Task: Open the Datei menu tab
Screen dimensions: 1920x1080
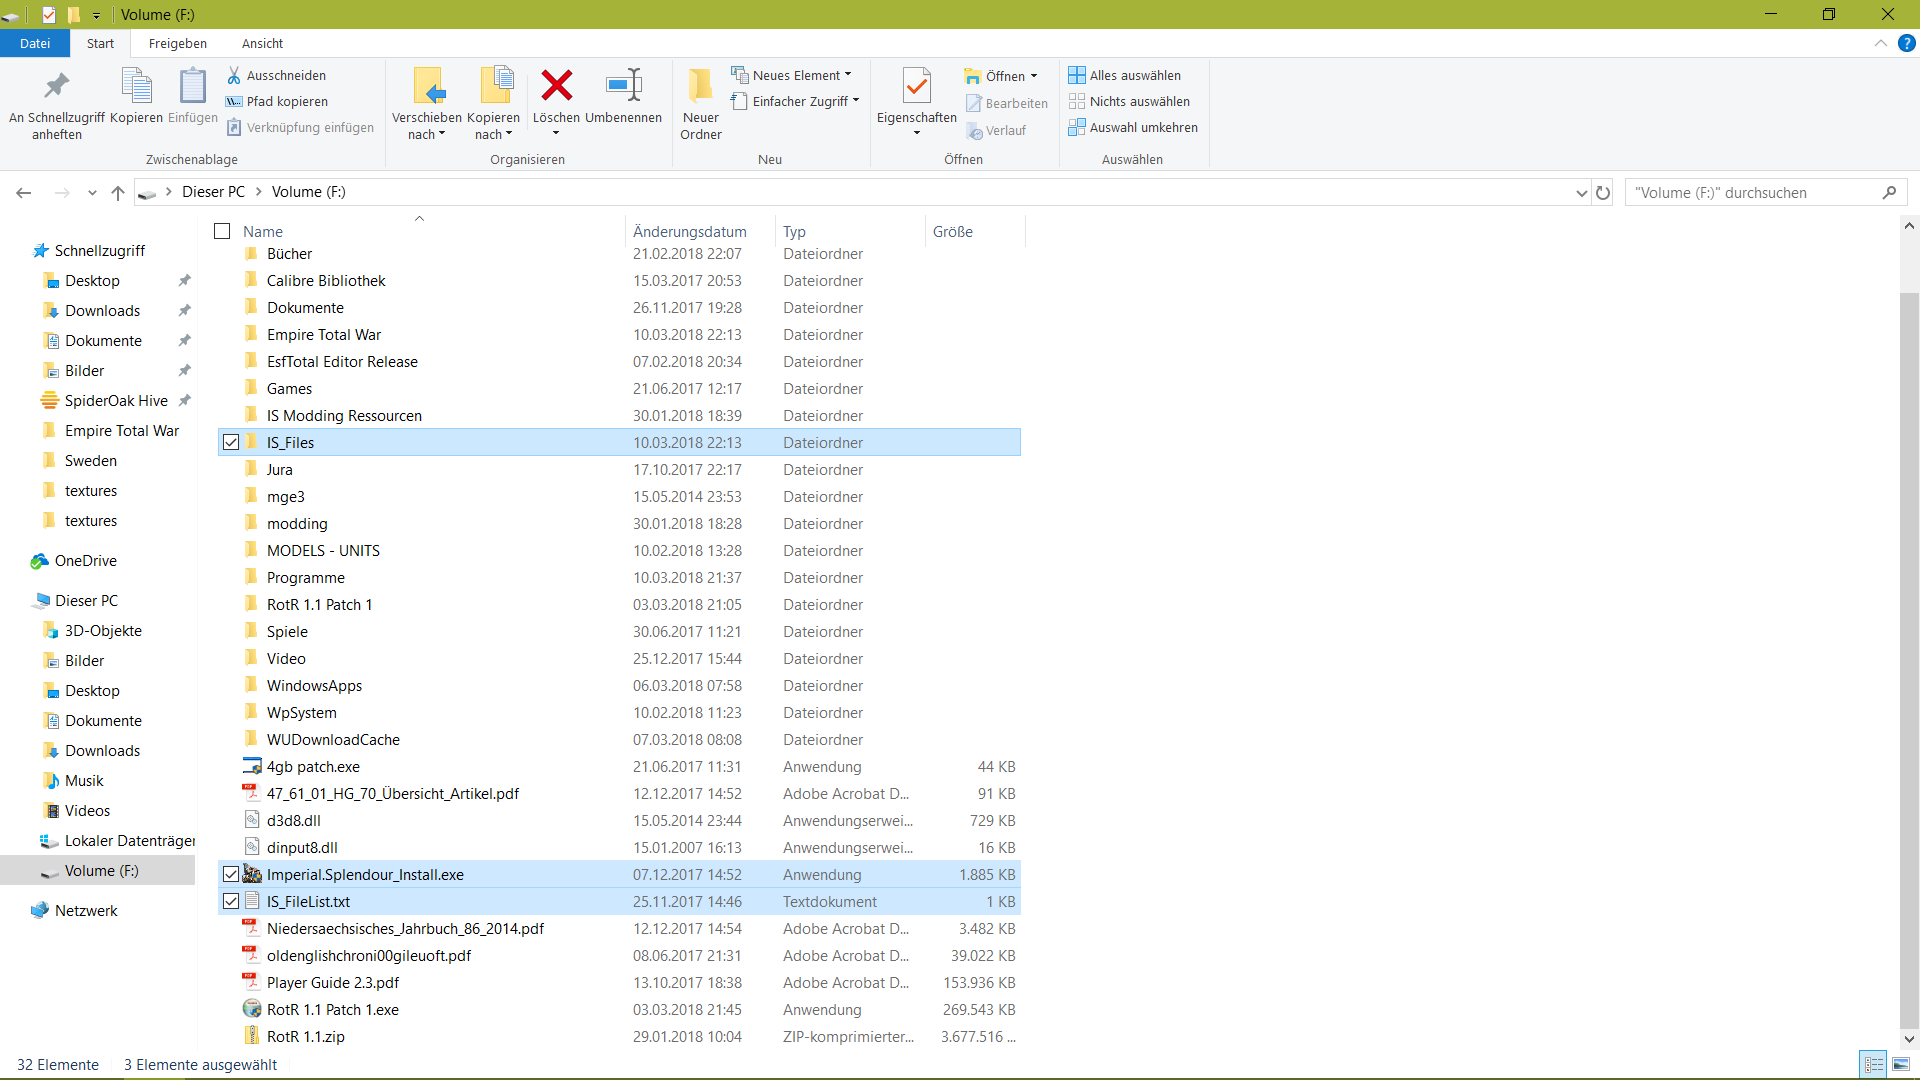Action: 34,43
